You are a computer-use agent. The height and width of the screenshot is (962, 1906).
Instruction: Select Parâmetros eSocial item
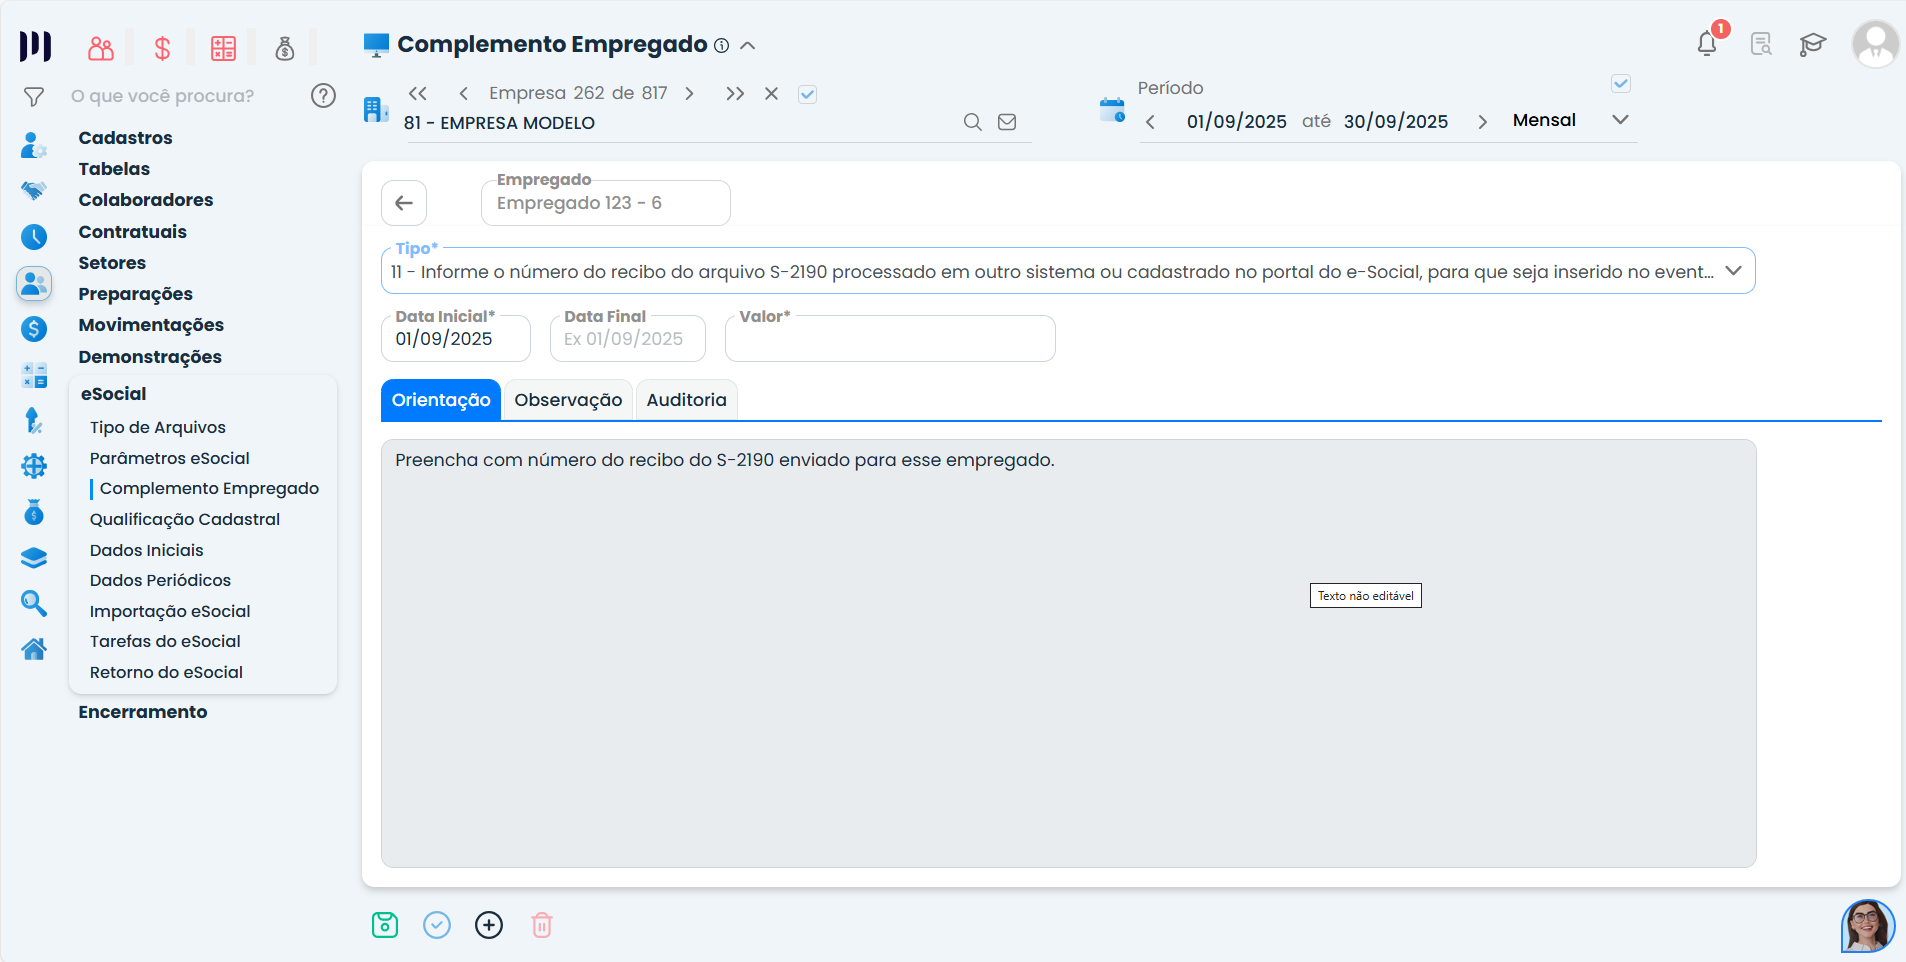click(x=170, y=458)
